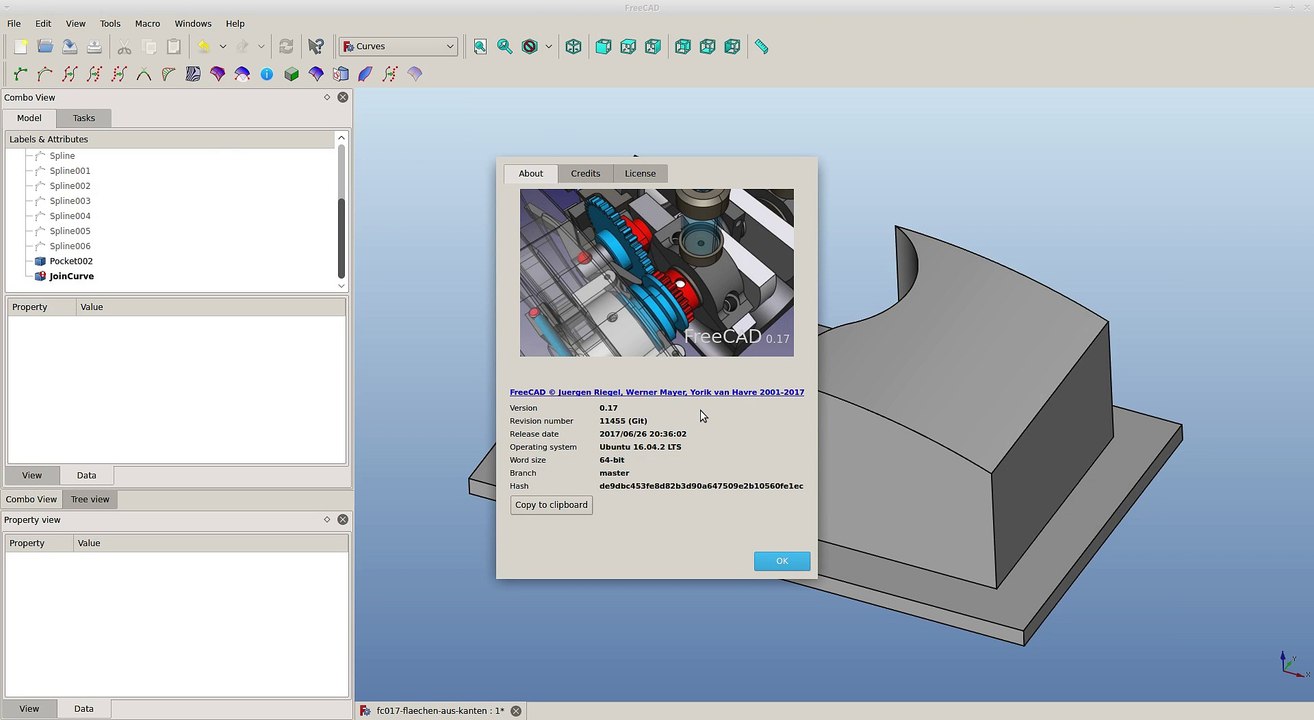Select Spline003 in the model tree
The width and height of the screenshot is (1314, 720).
(70, 201)
